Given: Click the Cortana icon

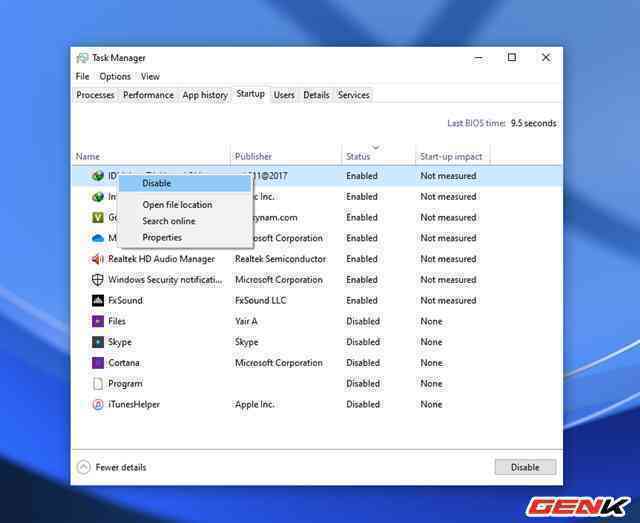Looking at the screenshot, I should (x=98, y=363).
